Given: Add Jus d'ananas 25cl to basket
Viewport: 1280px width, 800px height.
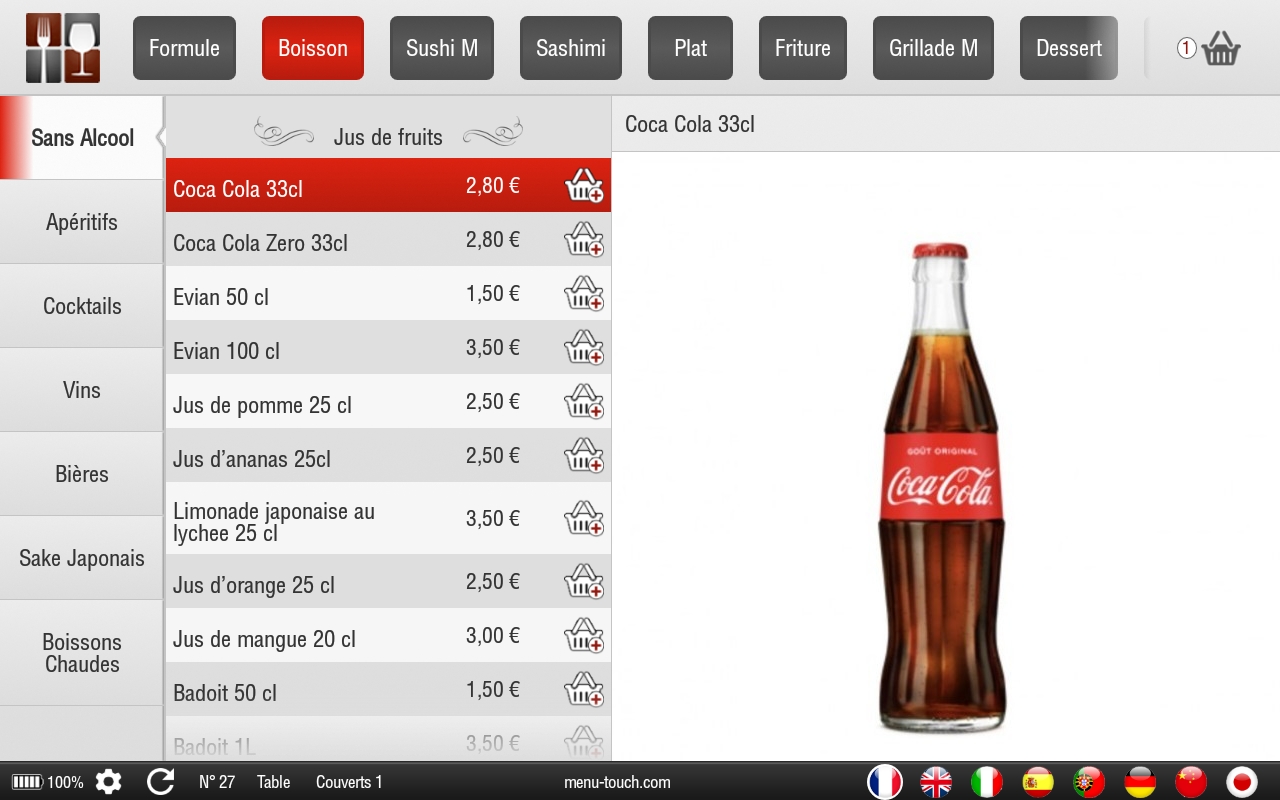Looking at the screenshot, I should tap(584, 456).
